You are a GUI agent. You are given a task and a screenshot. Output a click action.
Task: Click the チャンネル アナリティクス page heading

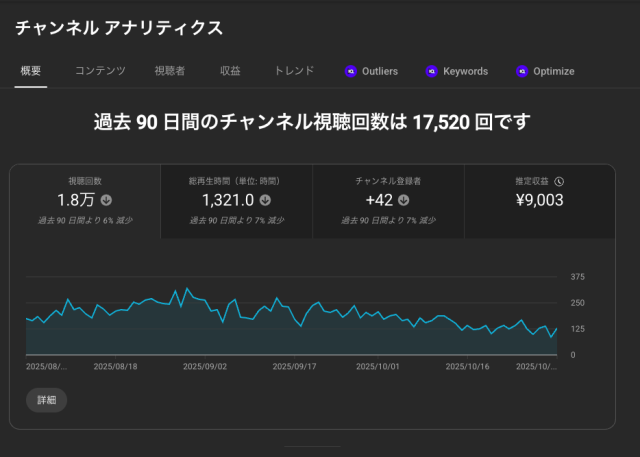(x=118, y=27)
